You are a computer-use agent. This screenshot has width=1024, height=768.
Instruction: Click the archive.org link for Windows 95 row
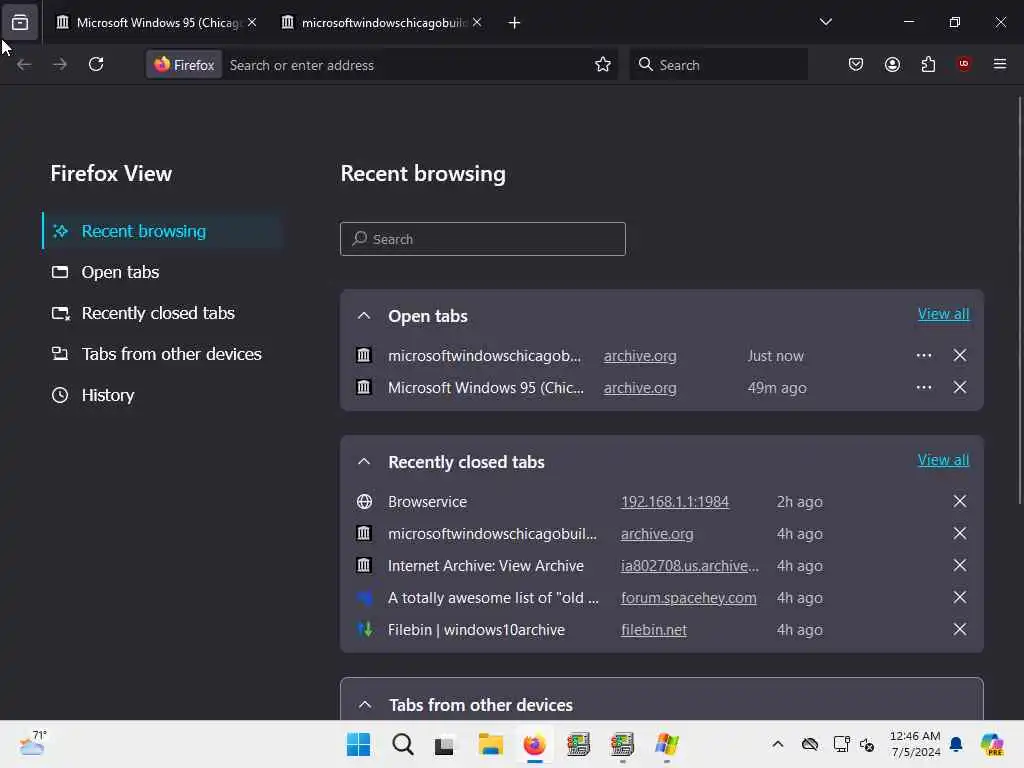(640, 388)
